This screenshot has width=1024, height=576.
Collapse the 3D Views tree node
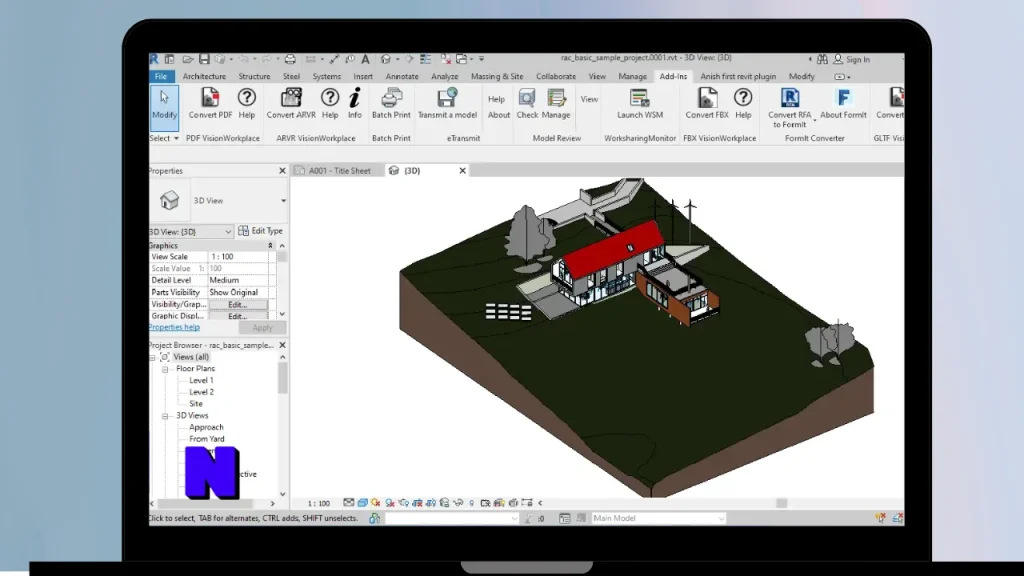click(165, 416)
